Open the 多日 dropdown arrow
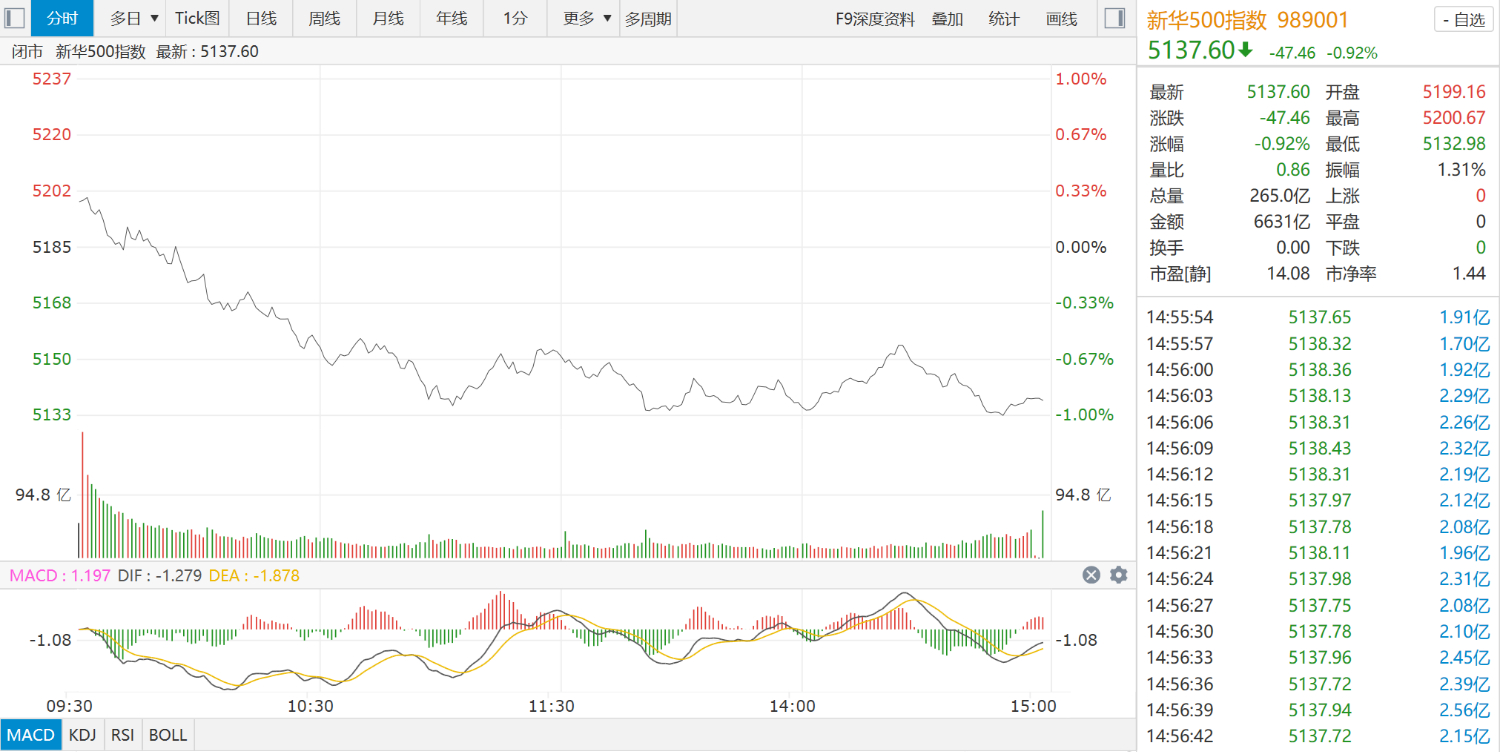This screenshot has height=752, width=1500. point(154,19)
